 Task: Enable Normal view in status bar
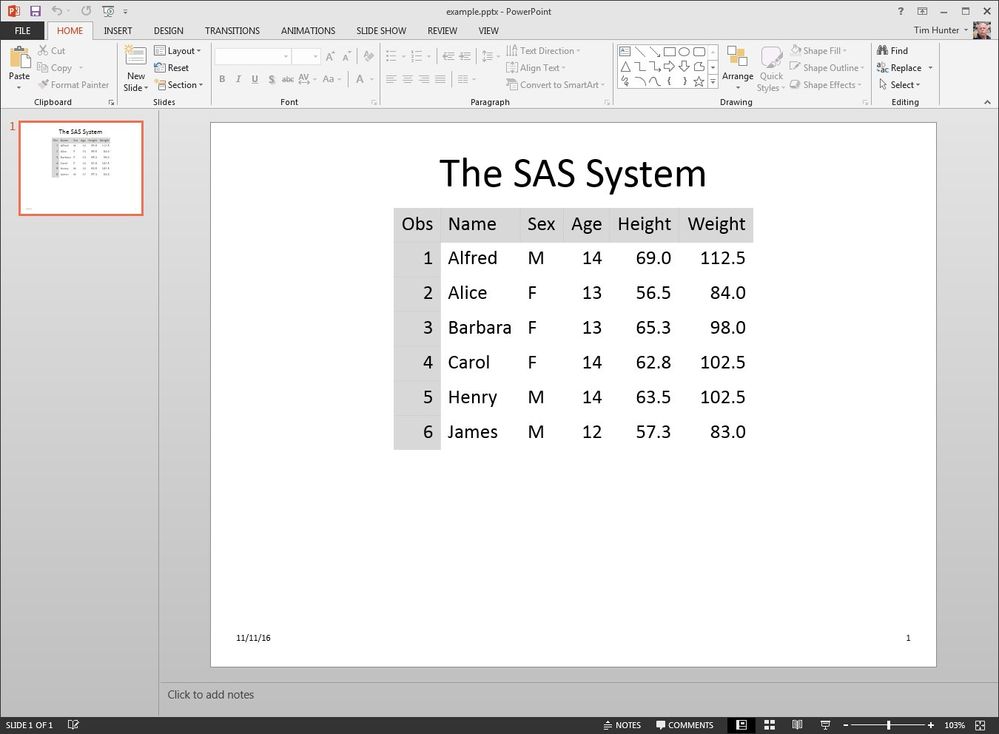(742, 725)
